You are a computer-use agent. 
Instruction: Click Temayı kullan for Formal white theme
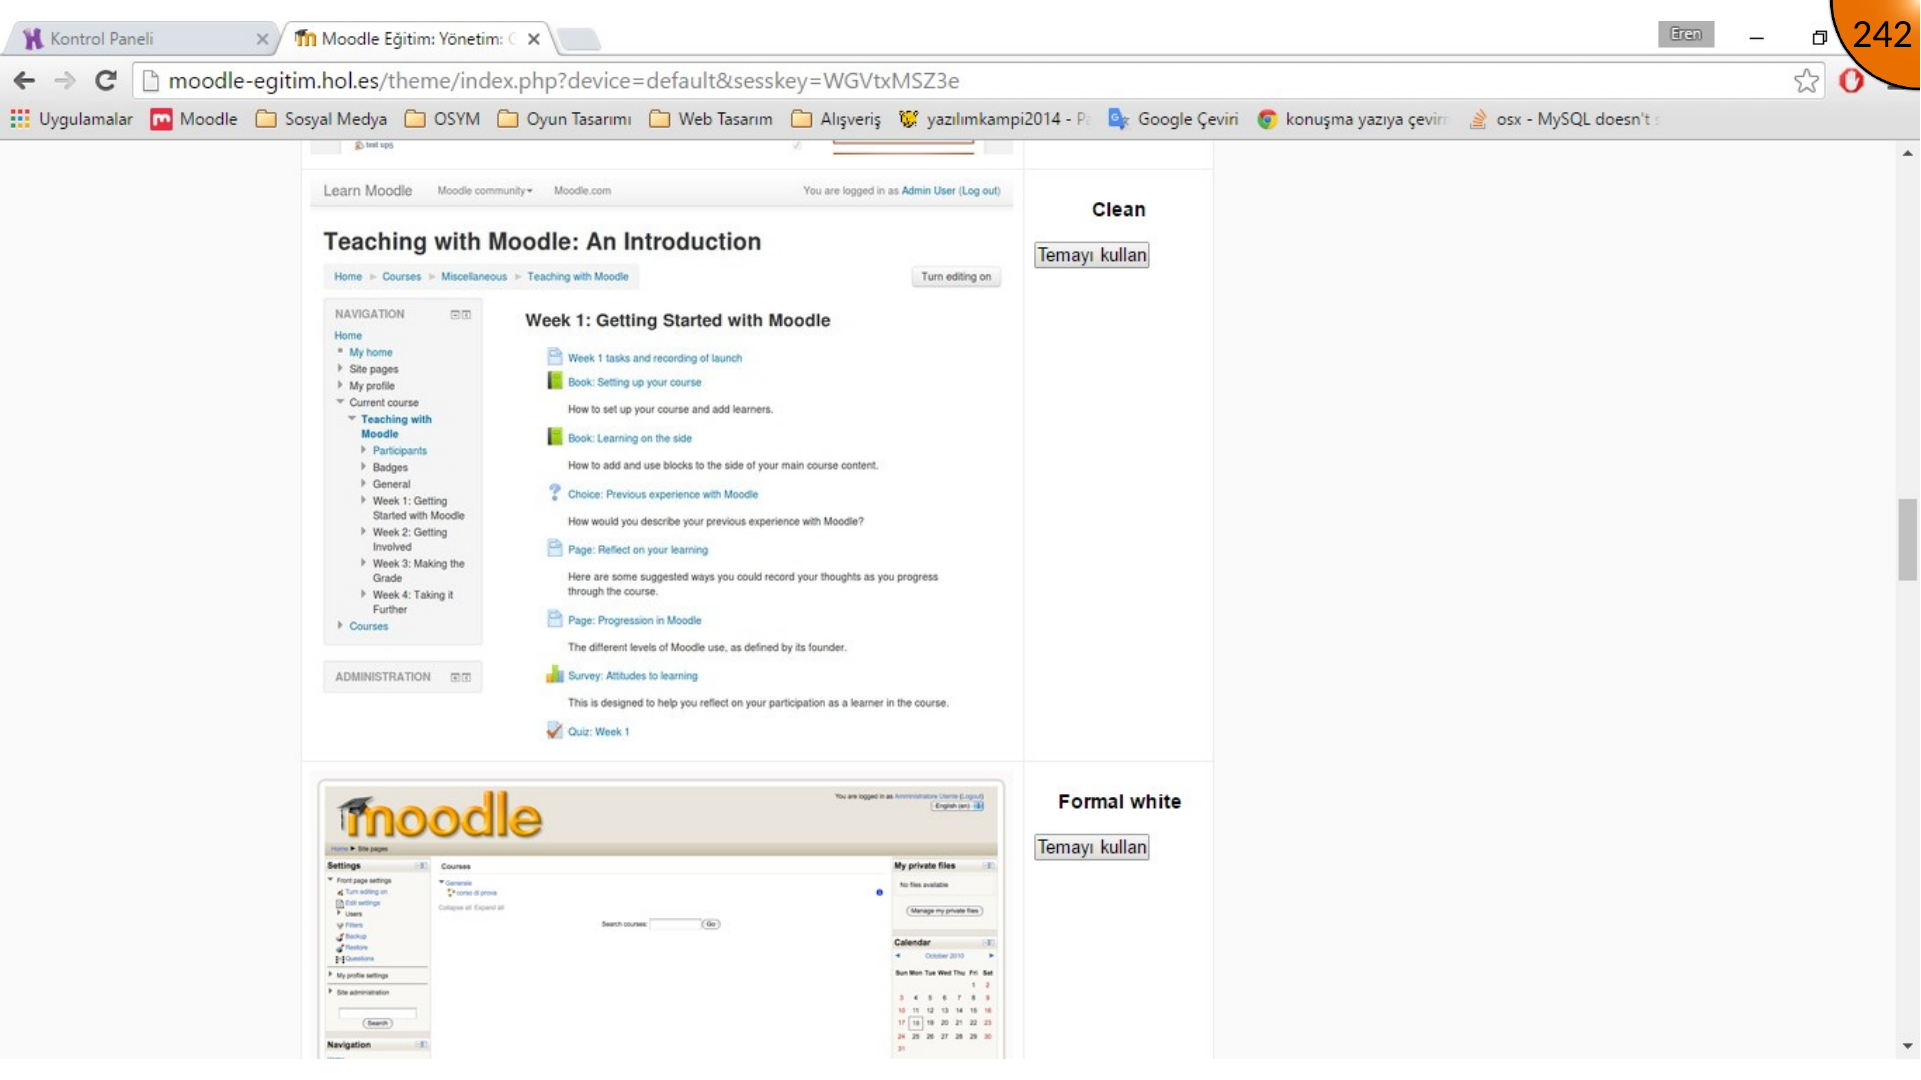[x=1091, y=847]
